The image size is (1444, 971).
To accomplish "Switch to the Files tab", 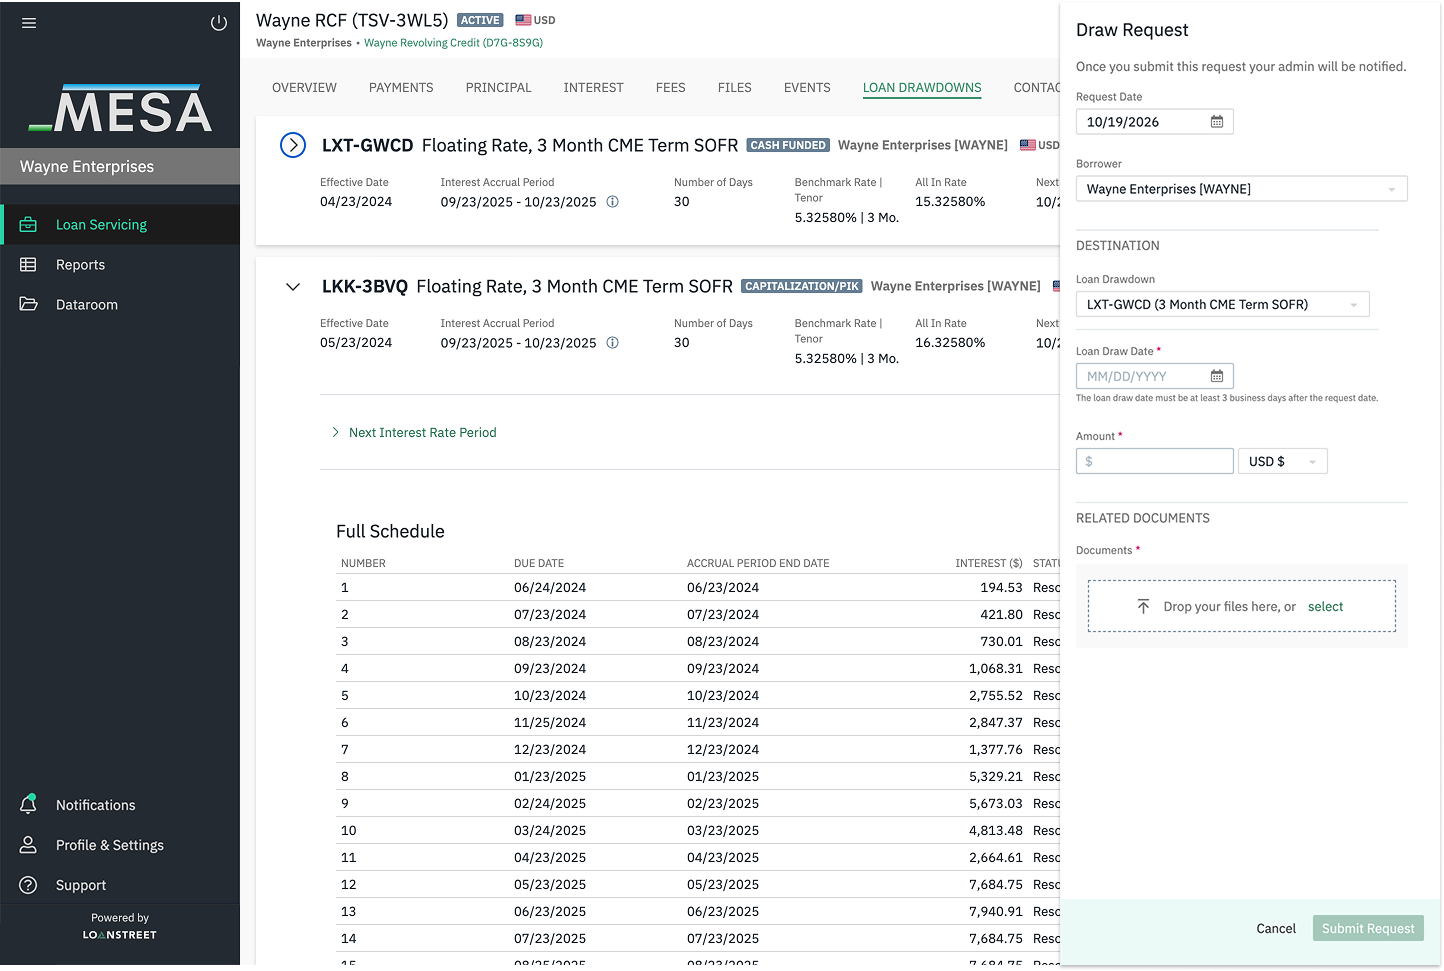I will point(734,88).
